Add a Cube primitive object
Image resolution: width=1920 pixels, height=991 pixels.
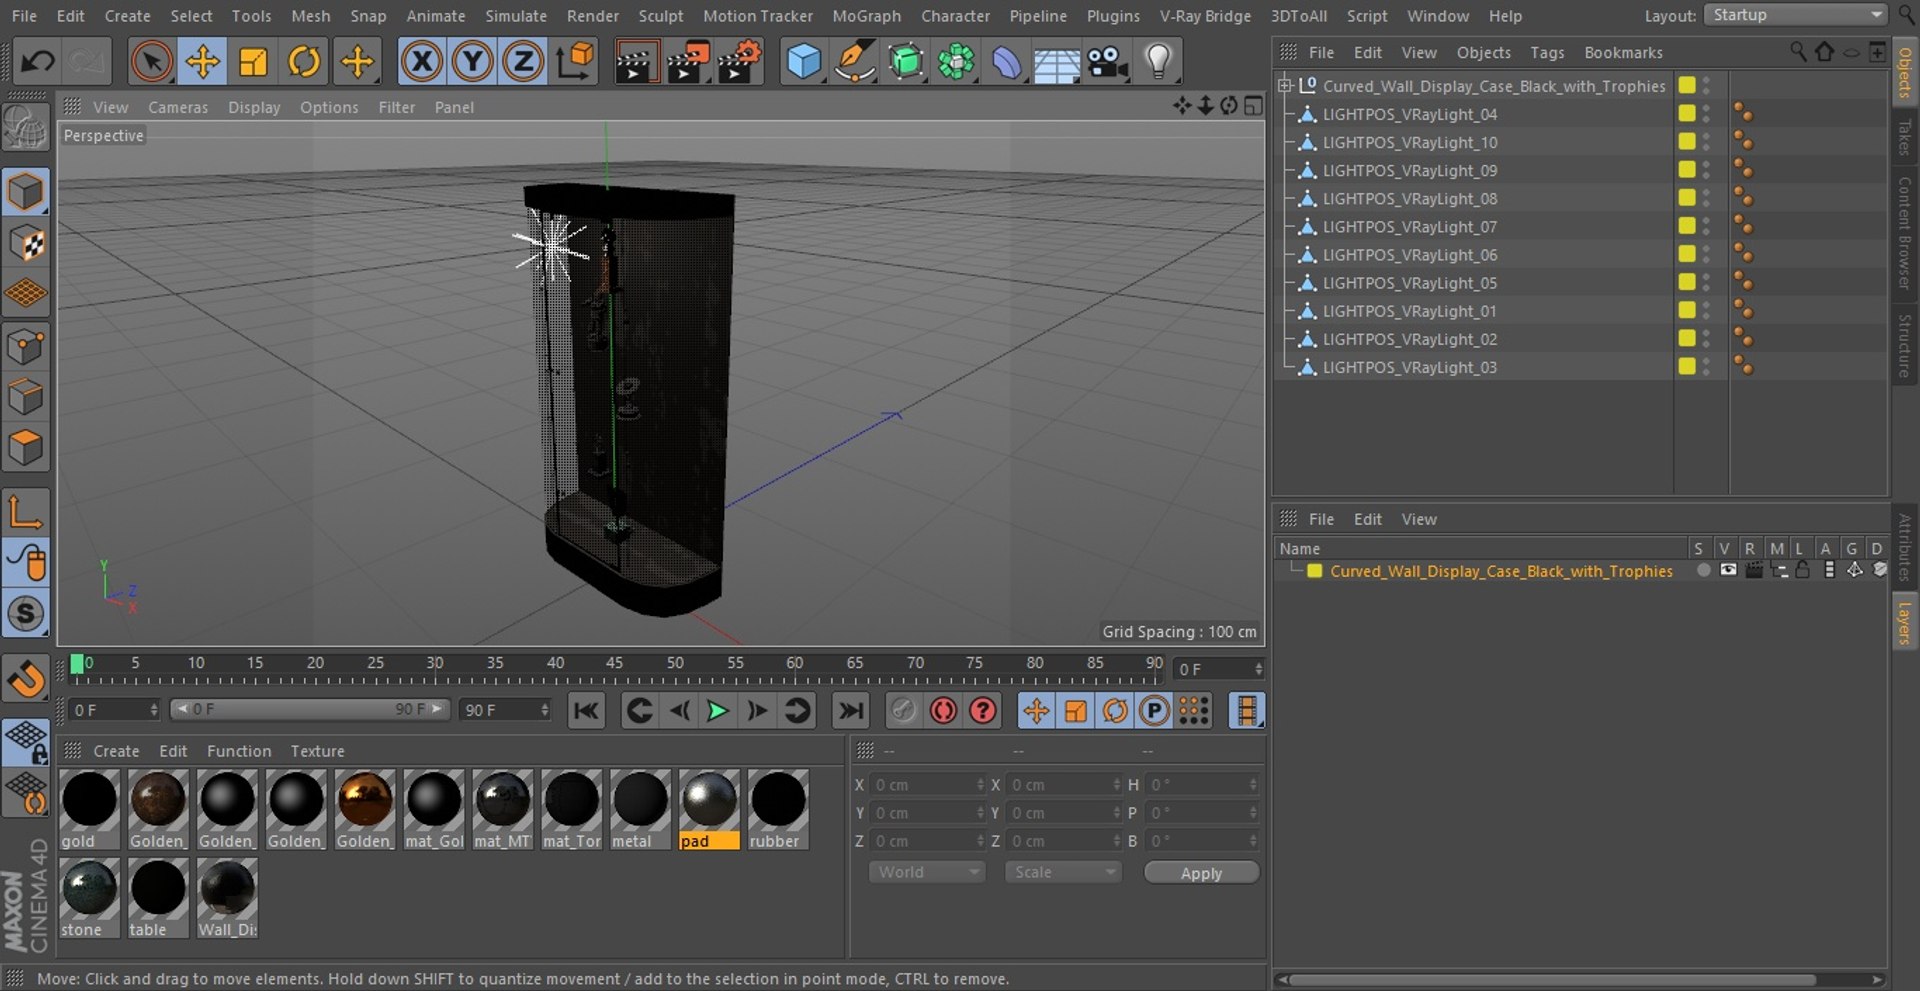pyautogui.click(x=803, y=62)
